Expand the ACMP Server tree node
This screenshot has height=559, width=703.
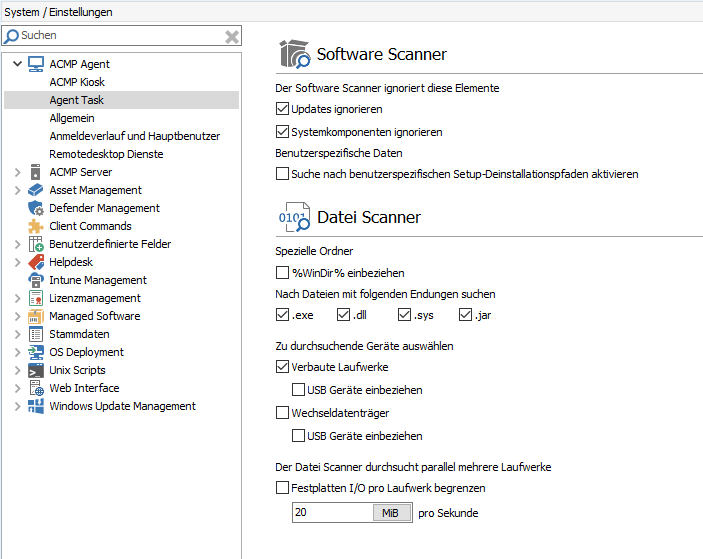[x=17, y=172]
